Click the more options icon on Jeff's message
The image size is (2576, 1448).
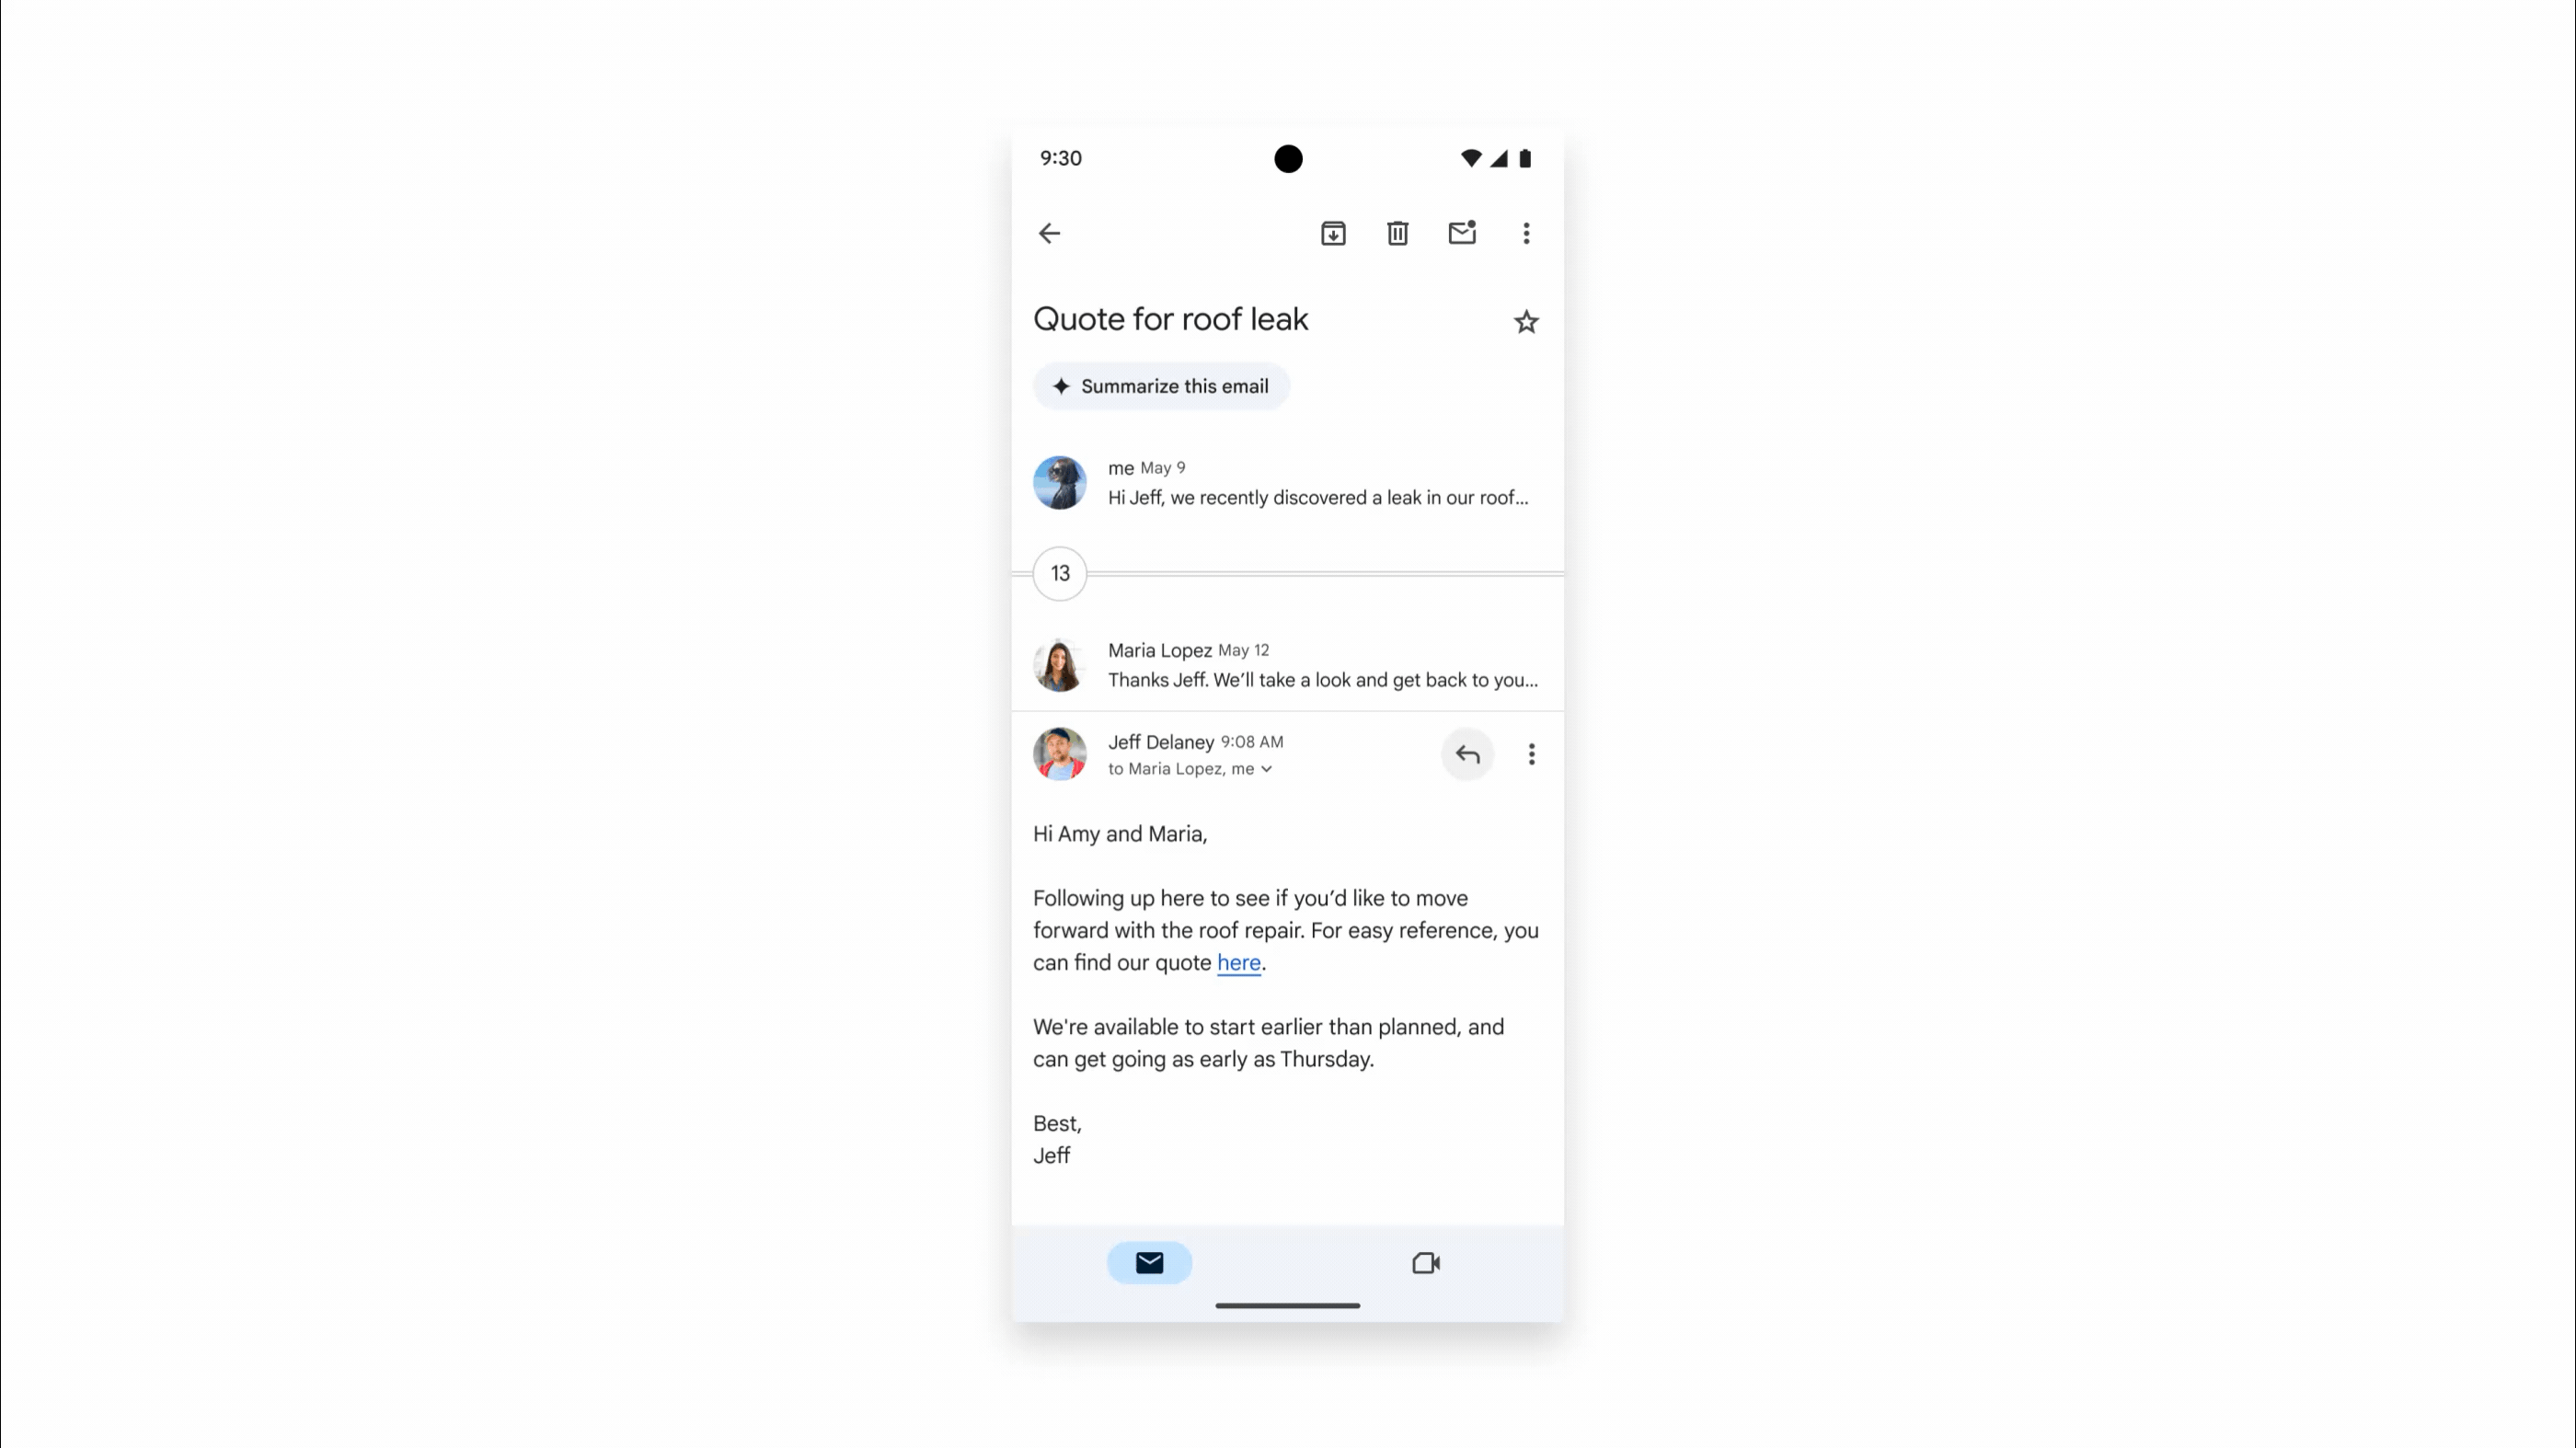click(1530, 753)
